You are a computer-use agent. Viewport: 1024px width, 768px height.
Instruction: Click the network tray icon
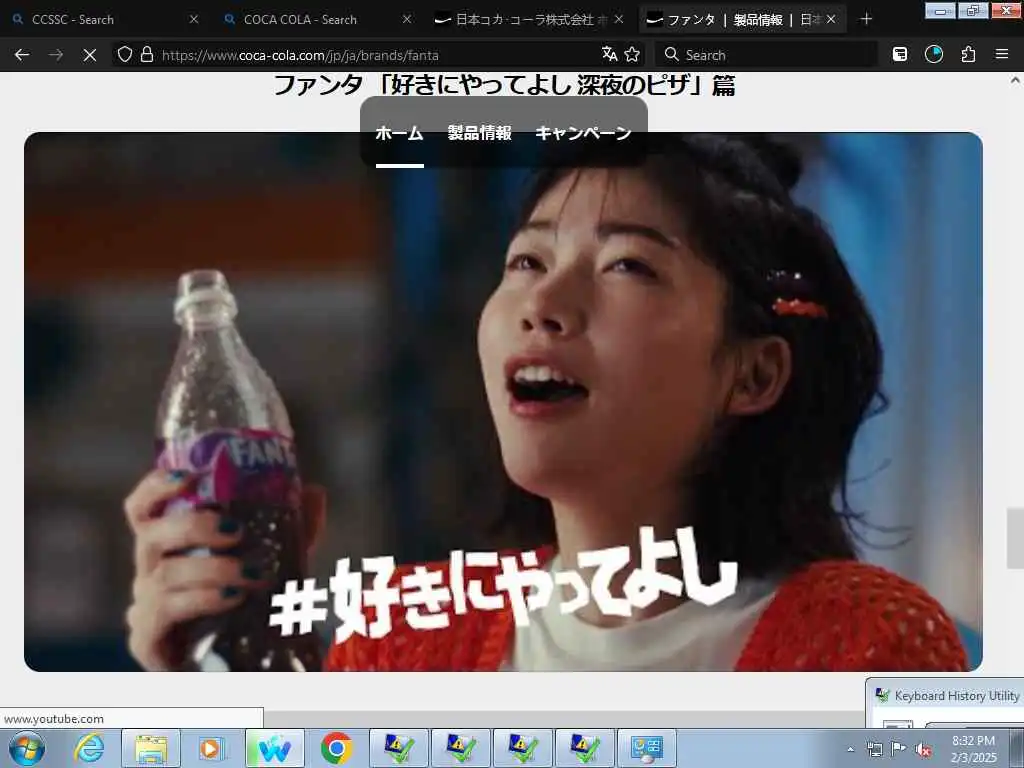point(874,749)
